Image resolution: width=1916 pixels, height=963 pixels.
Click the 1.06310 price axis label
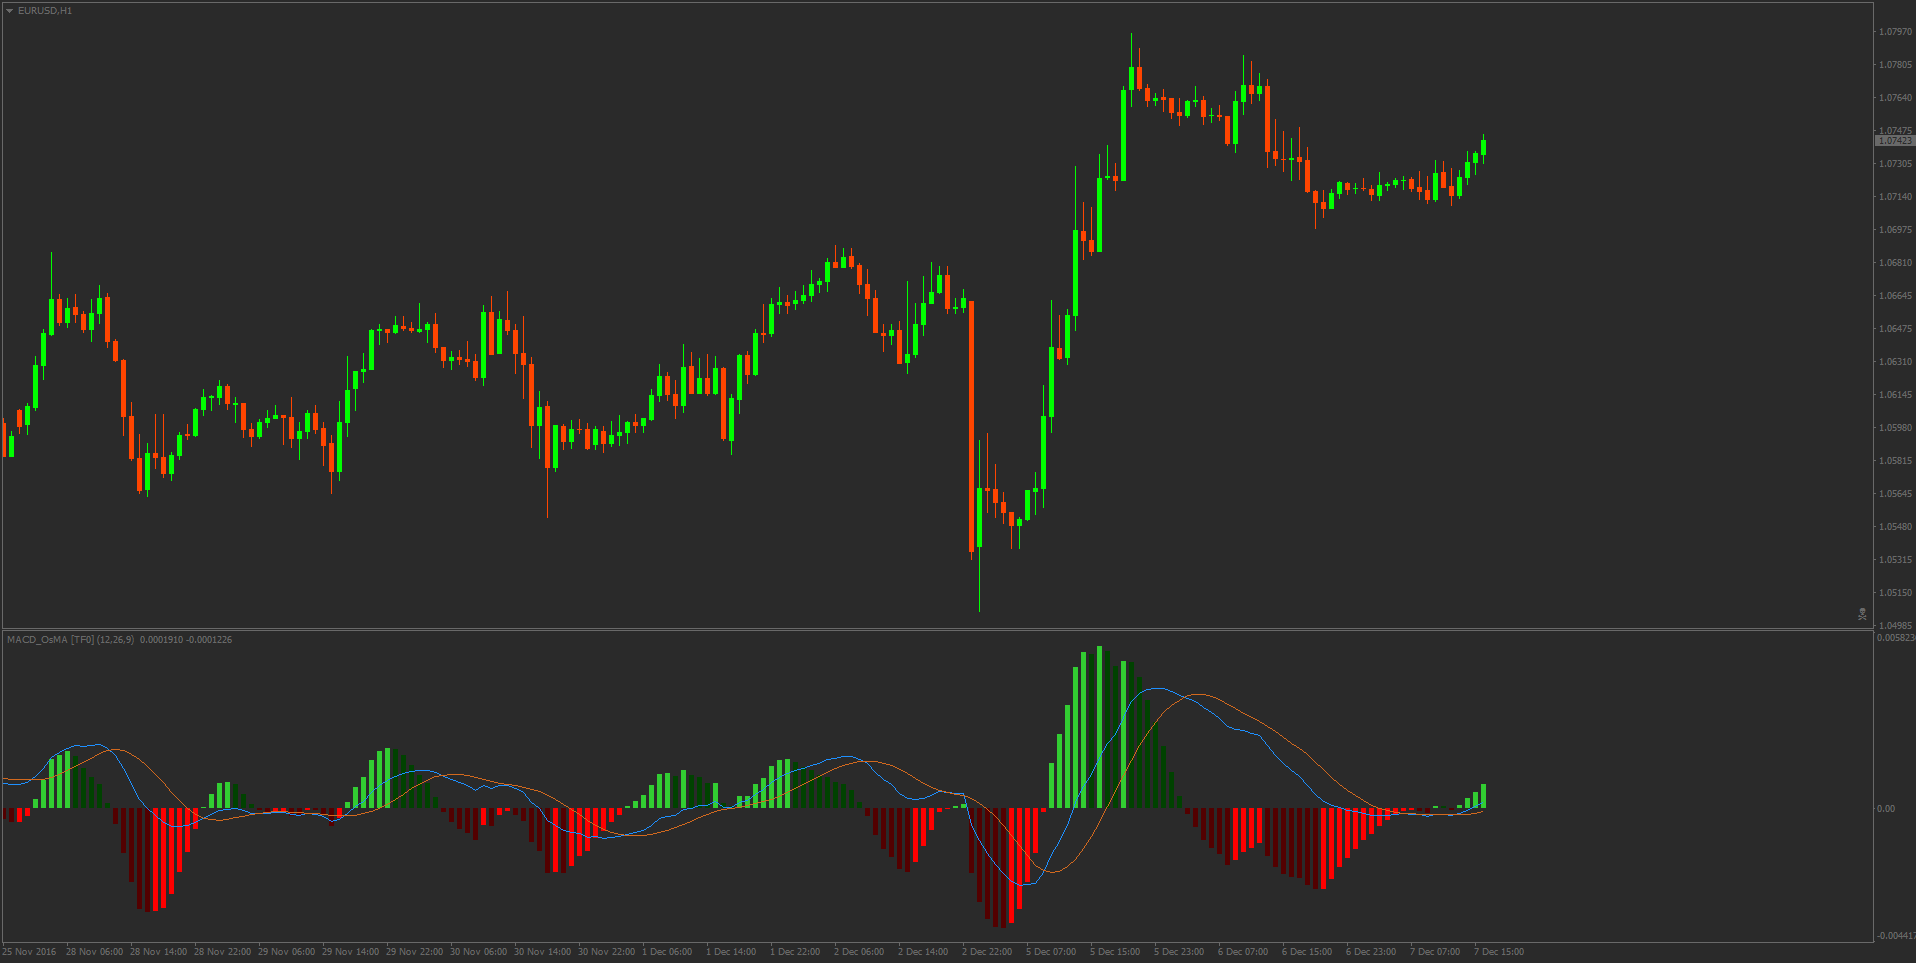coord(1895,362)
